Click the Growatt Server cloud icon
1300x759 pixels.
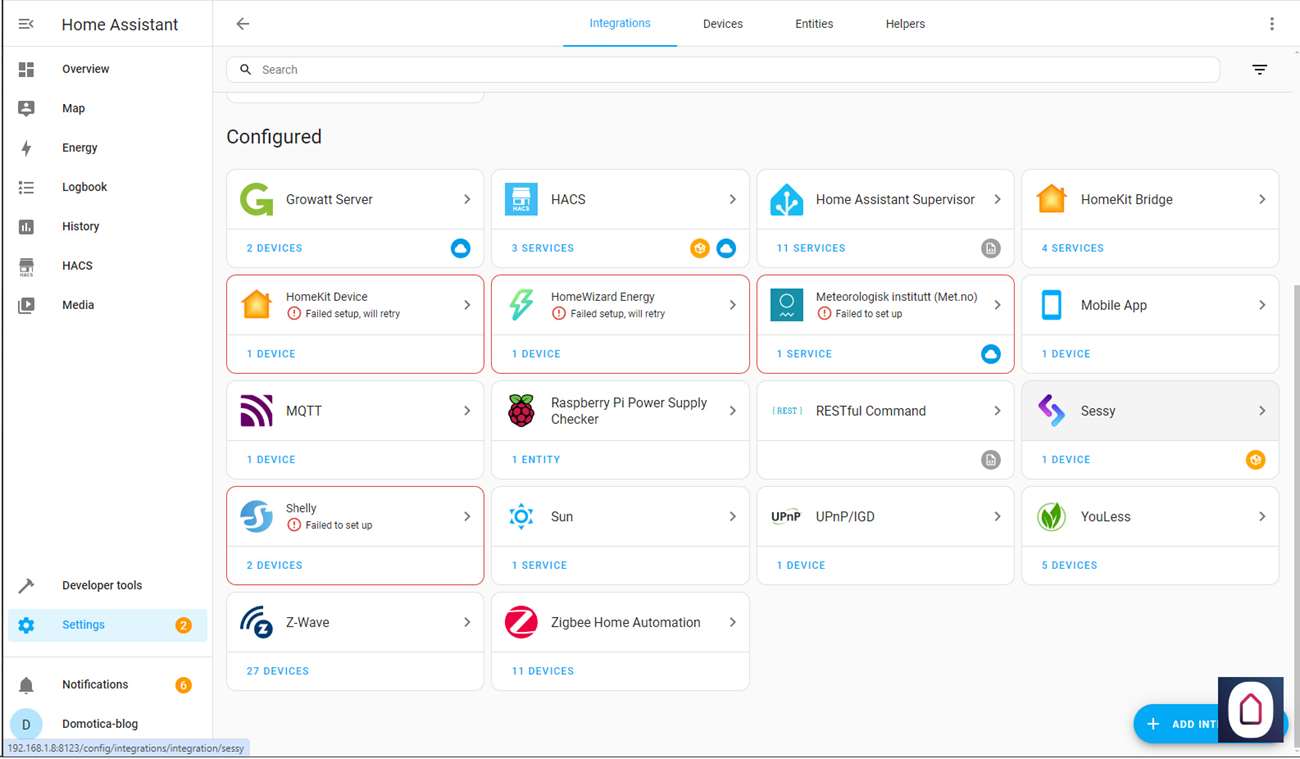coord(460,248)
